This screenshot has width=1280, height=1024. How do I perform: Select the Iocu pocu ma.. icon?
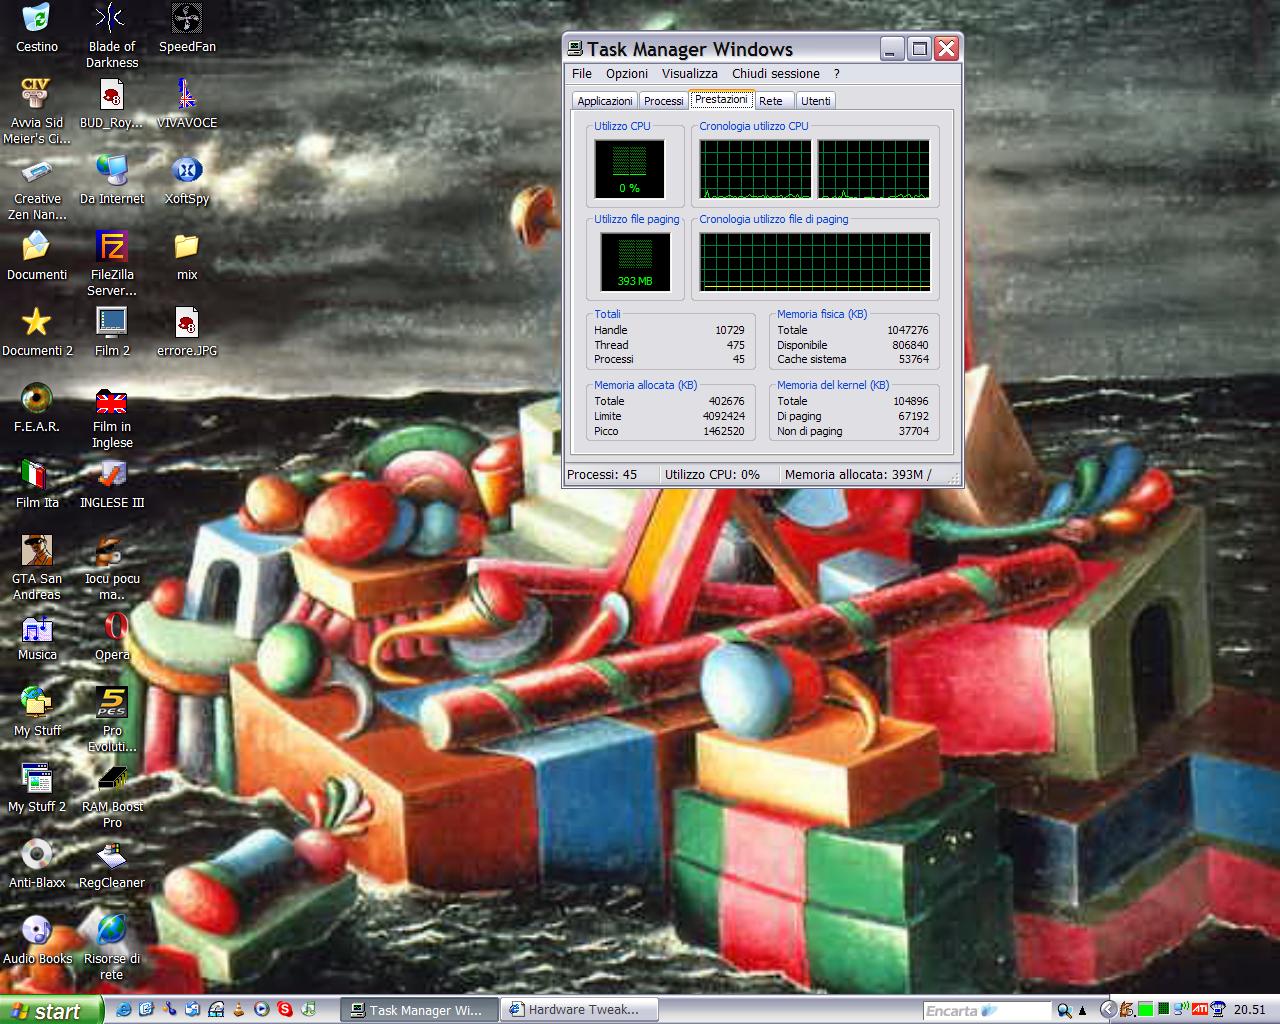(111, 569)
